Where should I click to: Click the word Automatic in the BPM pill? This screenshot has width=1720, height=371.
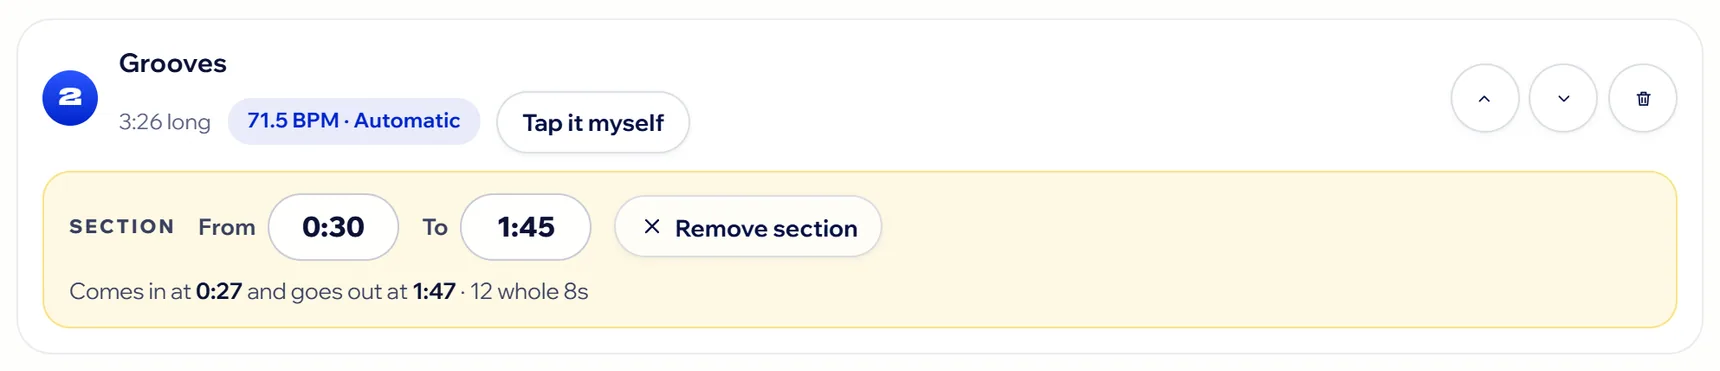(407, 121)
